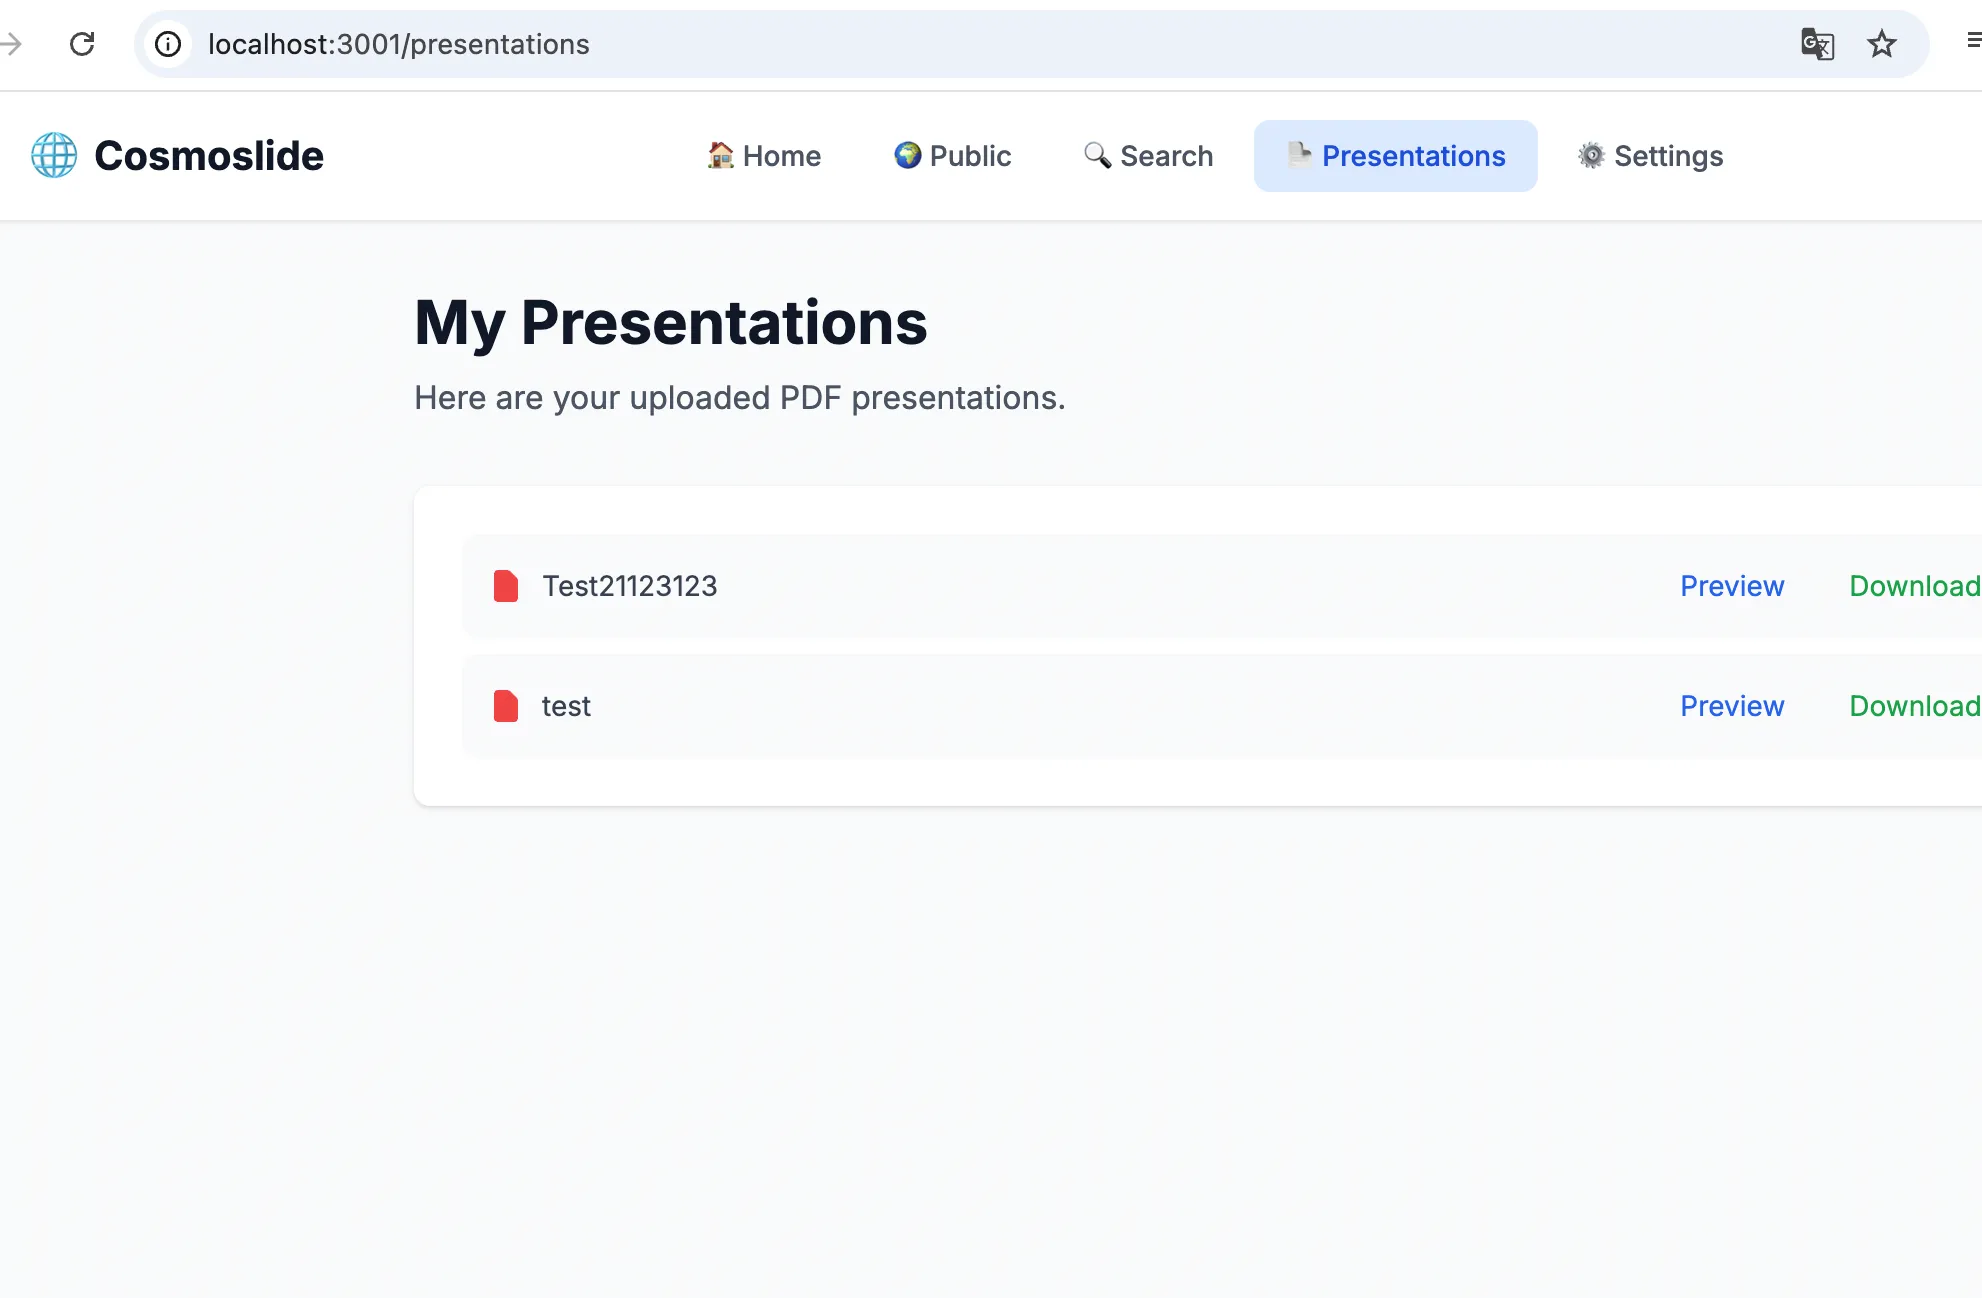The width and height of the screenshot is (1982, 1298).
Task: Select the Presentations nav tab
Action: [1395, 156]
